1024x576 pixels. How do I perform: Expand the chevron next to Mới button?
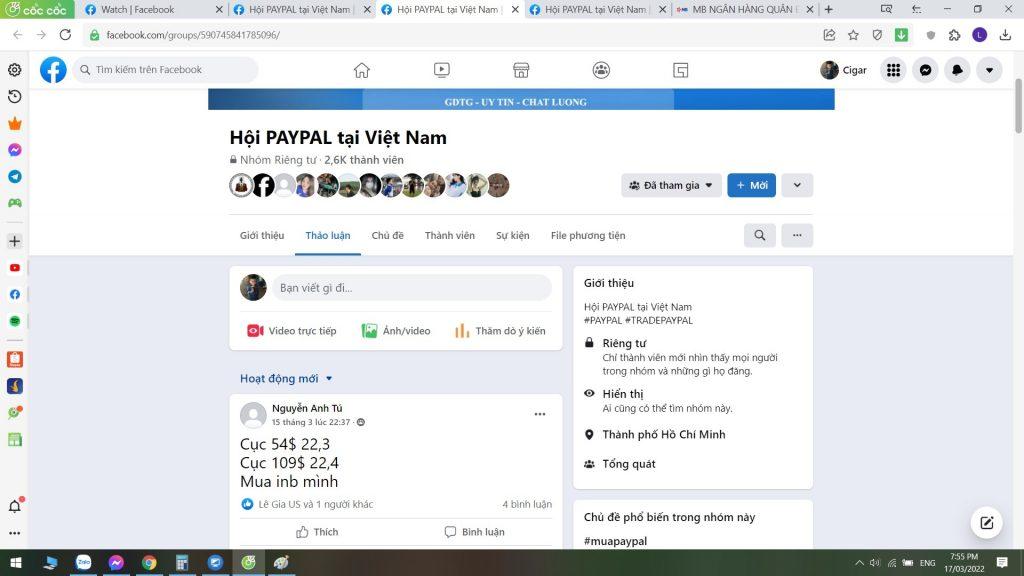[x=797, y=185]
